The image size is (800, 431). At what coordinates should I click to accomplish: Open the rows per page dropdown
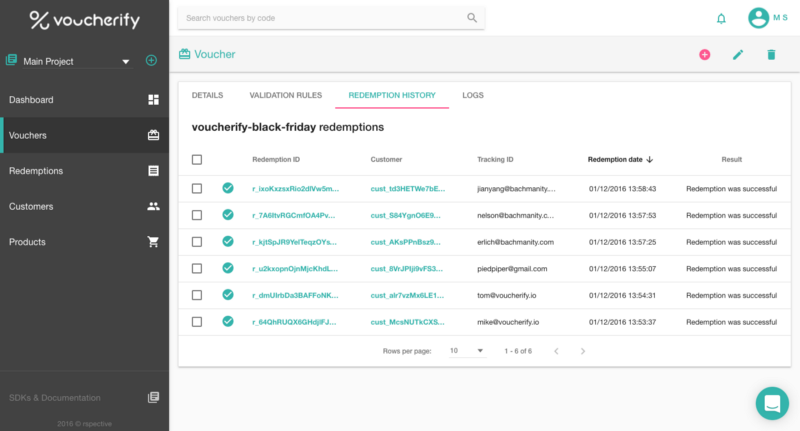[467, 351]
